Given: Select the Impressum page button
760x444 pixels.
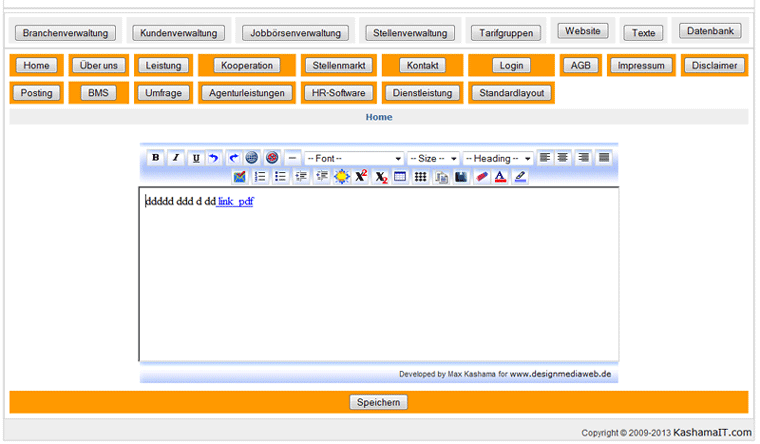Looking at the screenshot, I should [x=641, y=66].
